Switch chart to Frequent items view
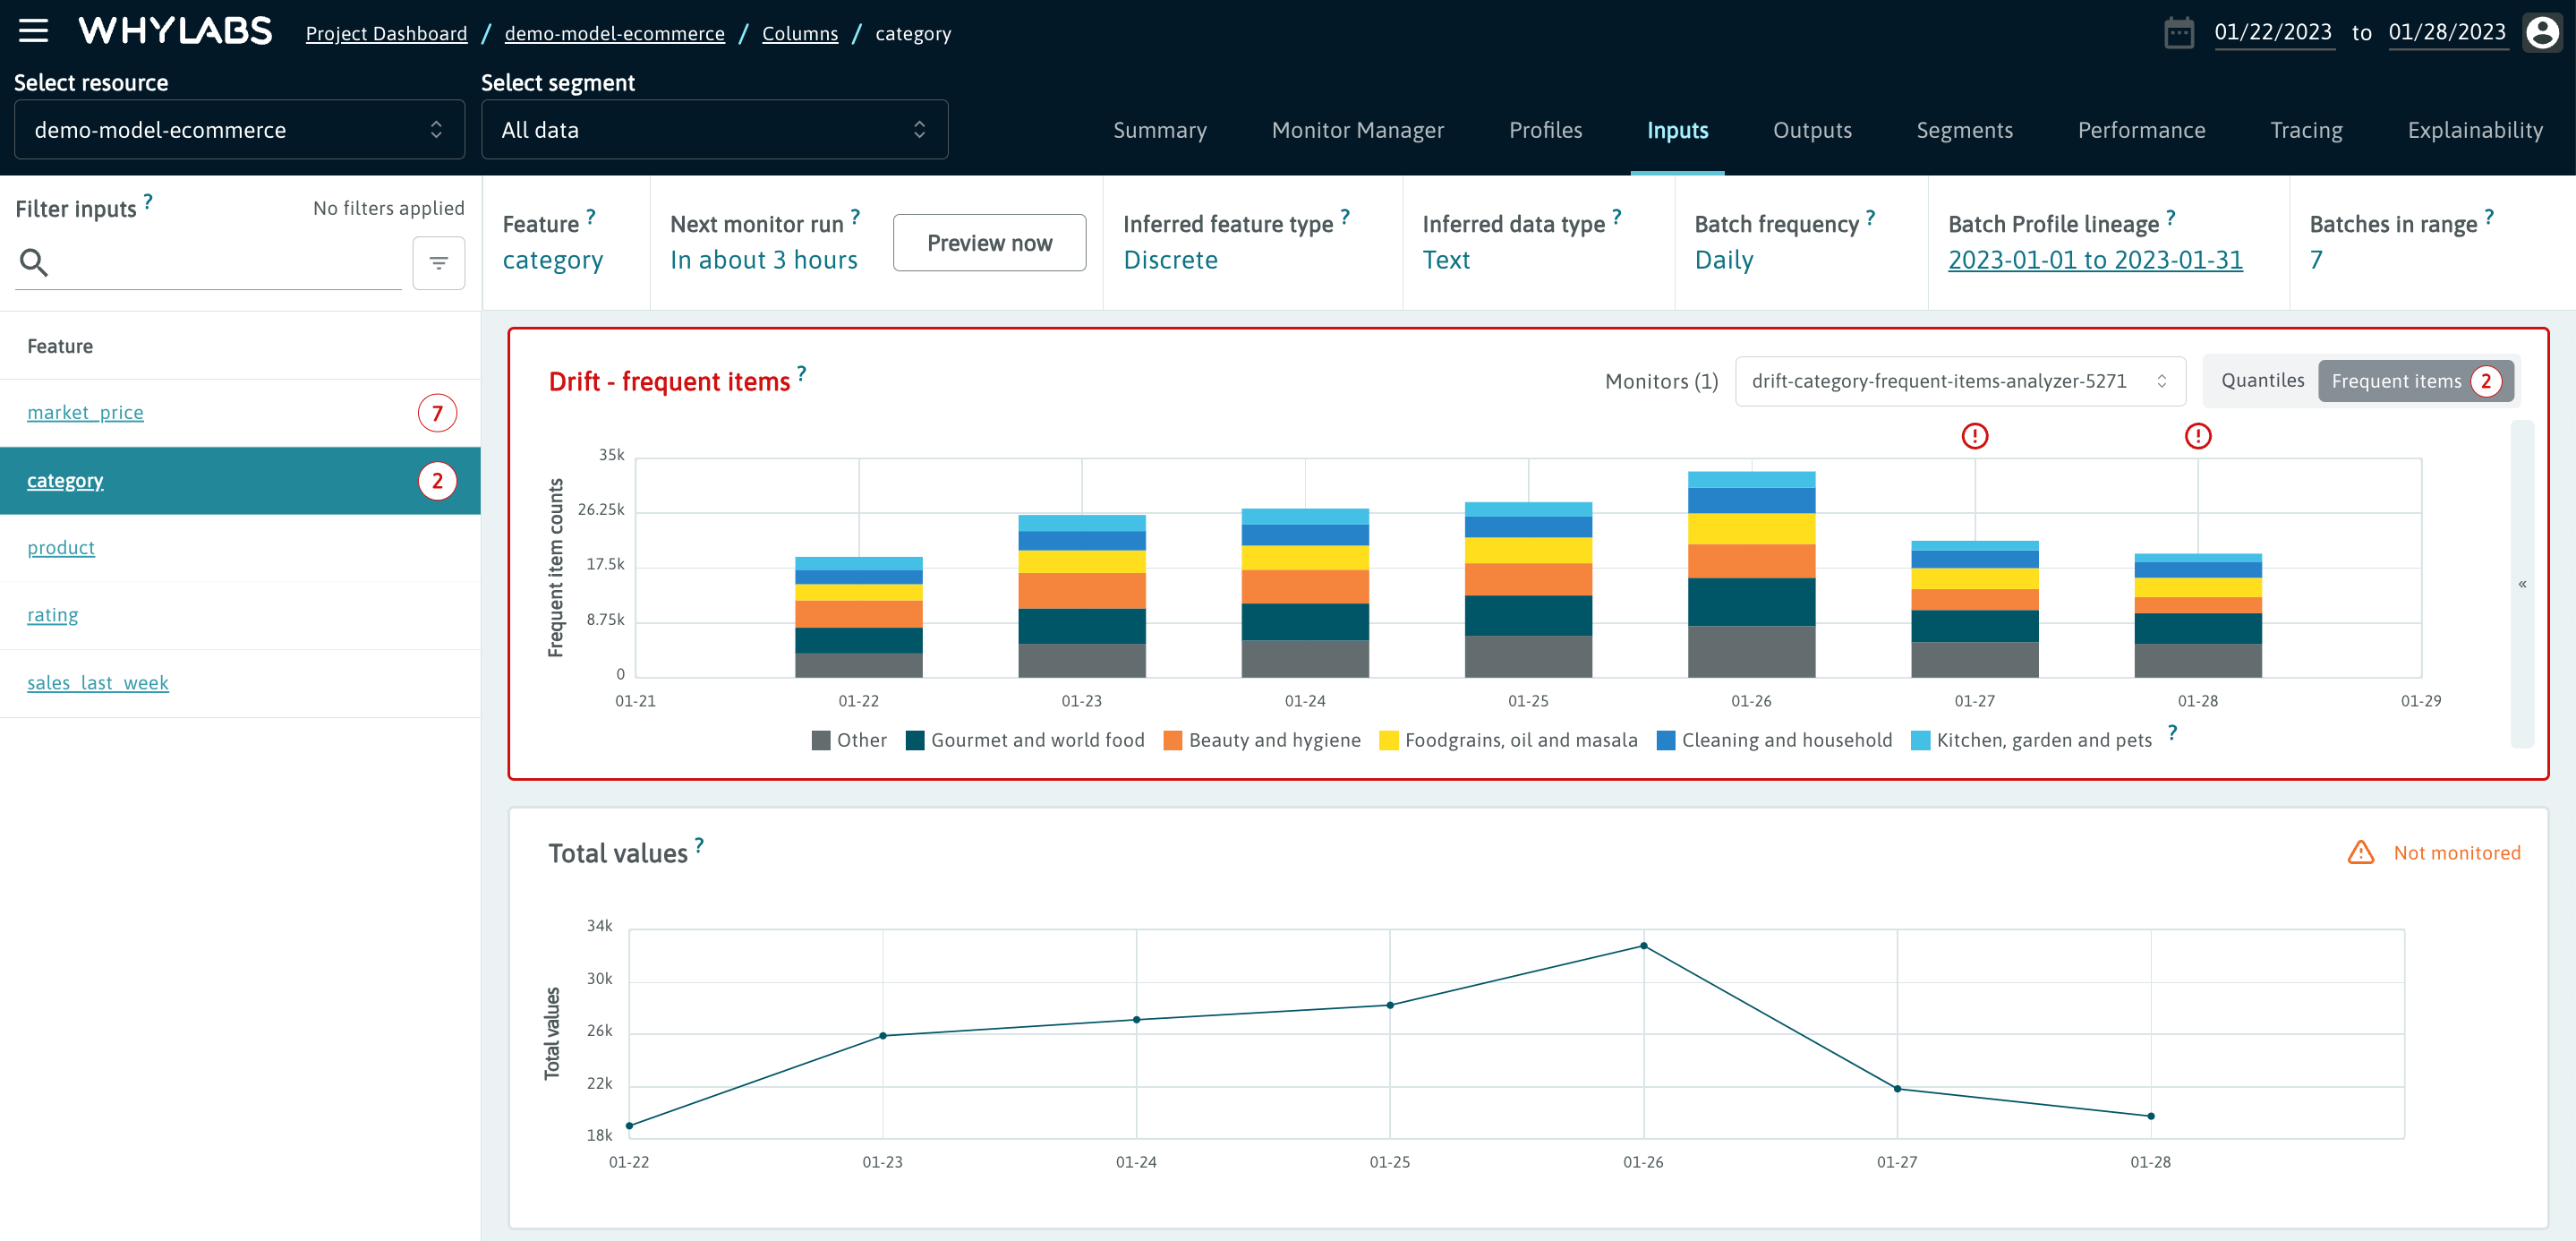The image size is (2576, 1241). pyautogui.click(x=2396, y=381)
